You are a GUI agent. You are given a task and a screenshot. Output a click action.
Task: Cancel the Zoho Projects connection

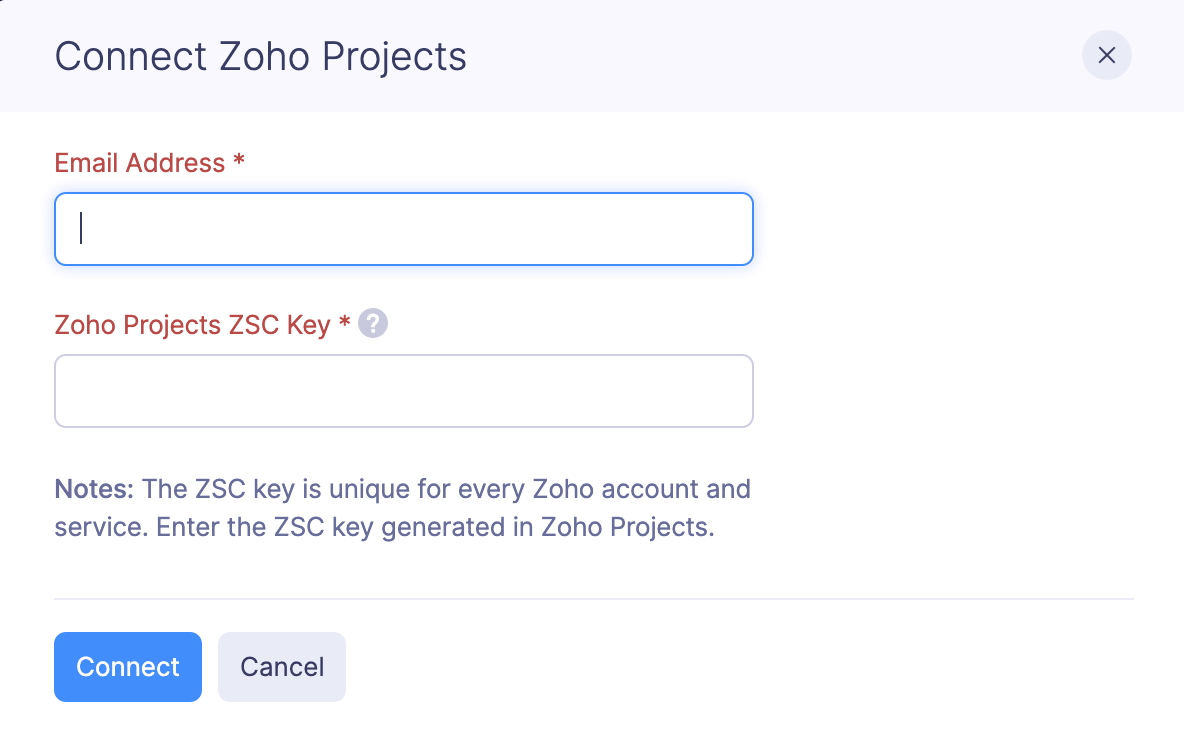(281, 667)
